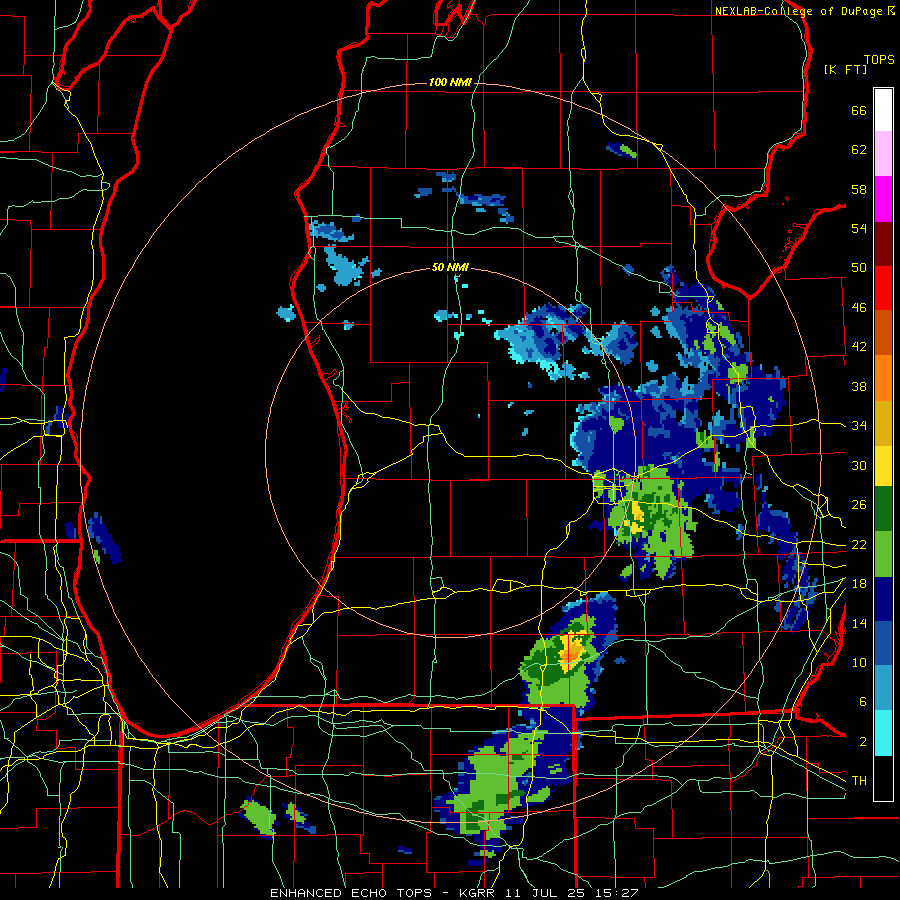Image resolution: width=900 pixels, height=900 pixels.
Task: Click the '50 NMI' range ring label
Action: pyautogui.click(x=450, y=267)
